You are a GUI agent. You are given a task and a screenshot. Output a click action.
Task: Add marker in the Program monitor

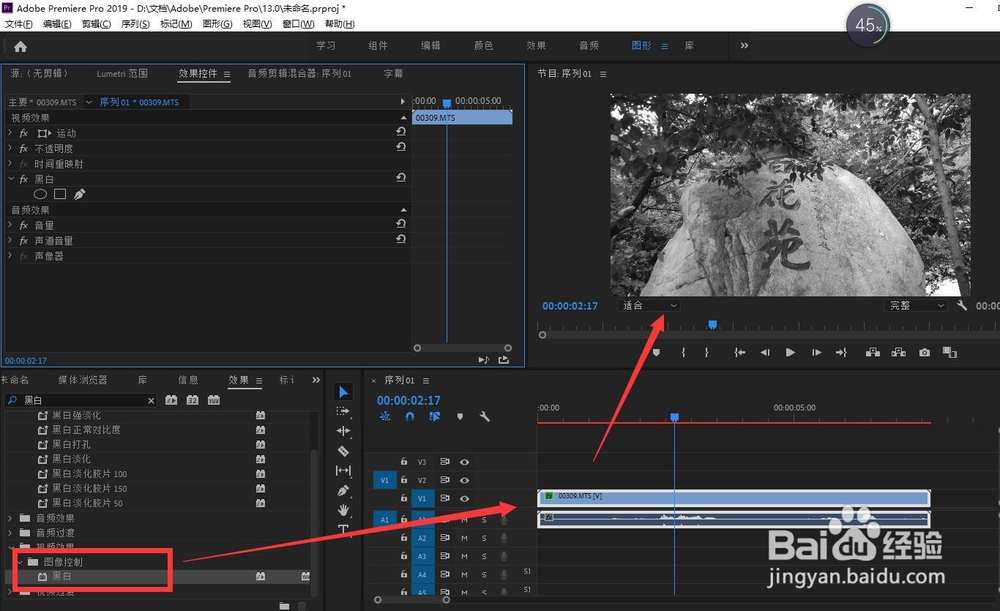pos(656,352)
